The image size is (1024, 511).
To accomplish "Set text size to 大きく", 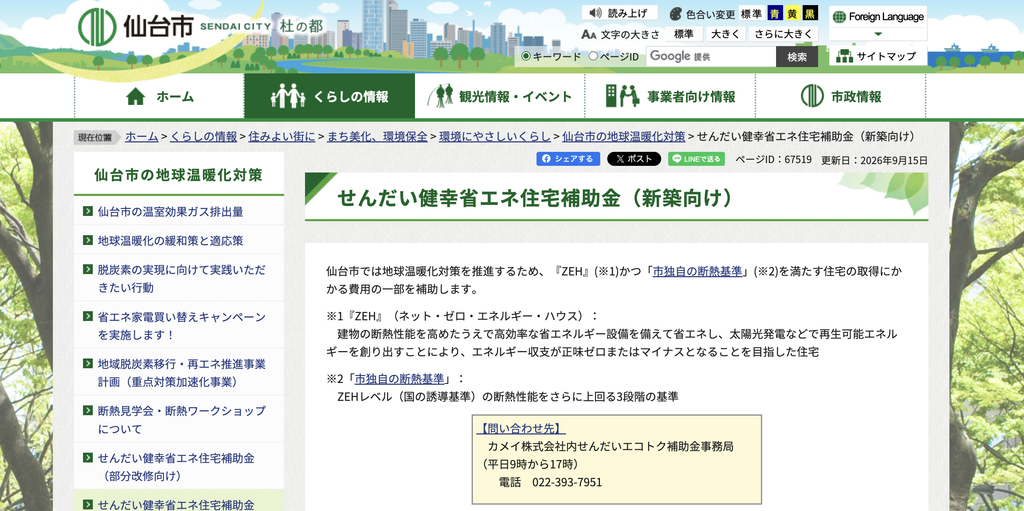I will click(x=725, y=34).
